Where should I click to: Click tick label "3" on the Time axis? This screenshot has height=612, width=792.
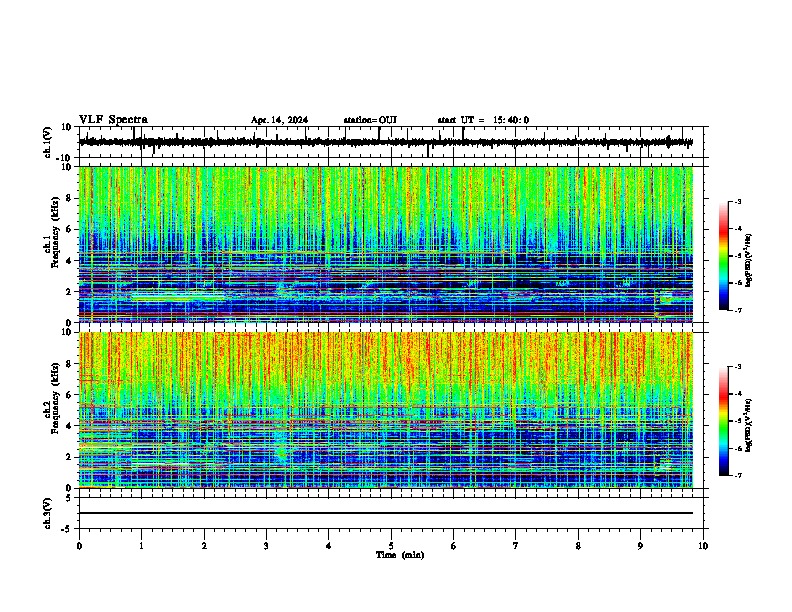click(x=266, y=546)
